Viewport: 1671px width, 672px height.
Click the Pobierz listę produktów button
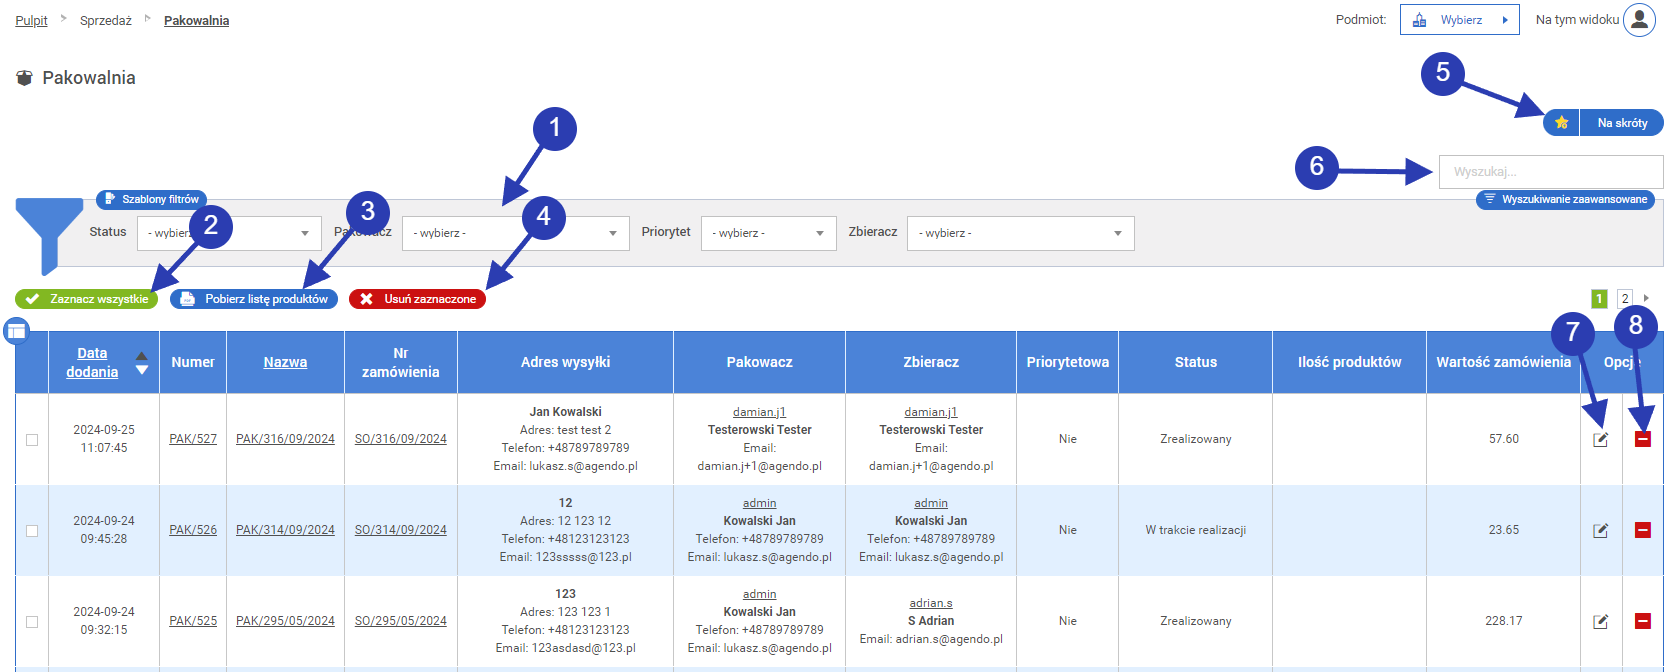pyautogui.click(x=254, y=299)
